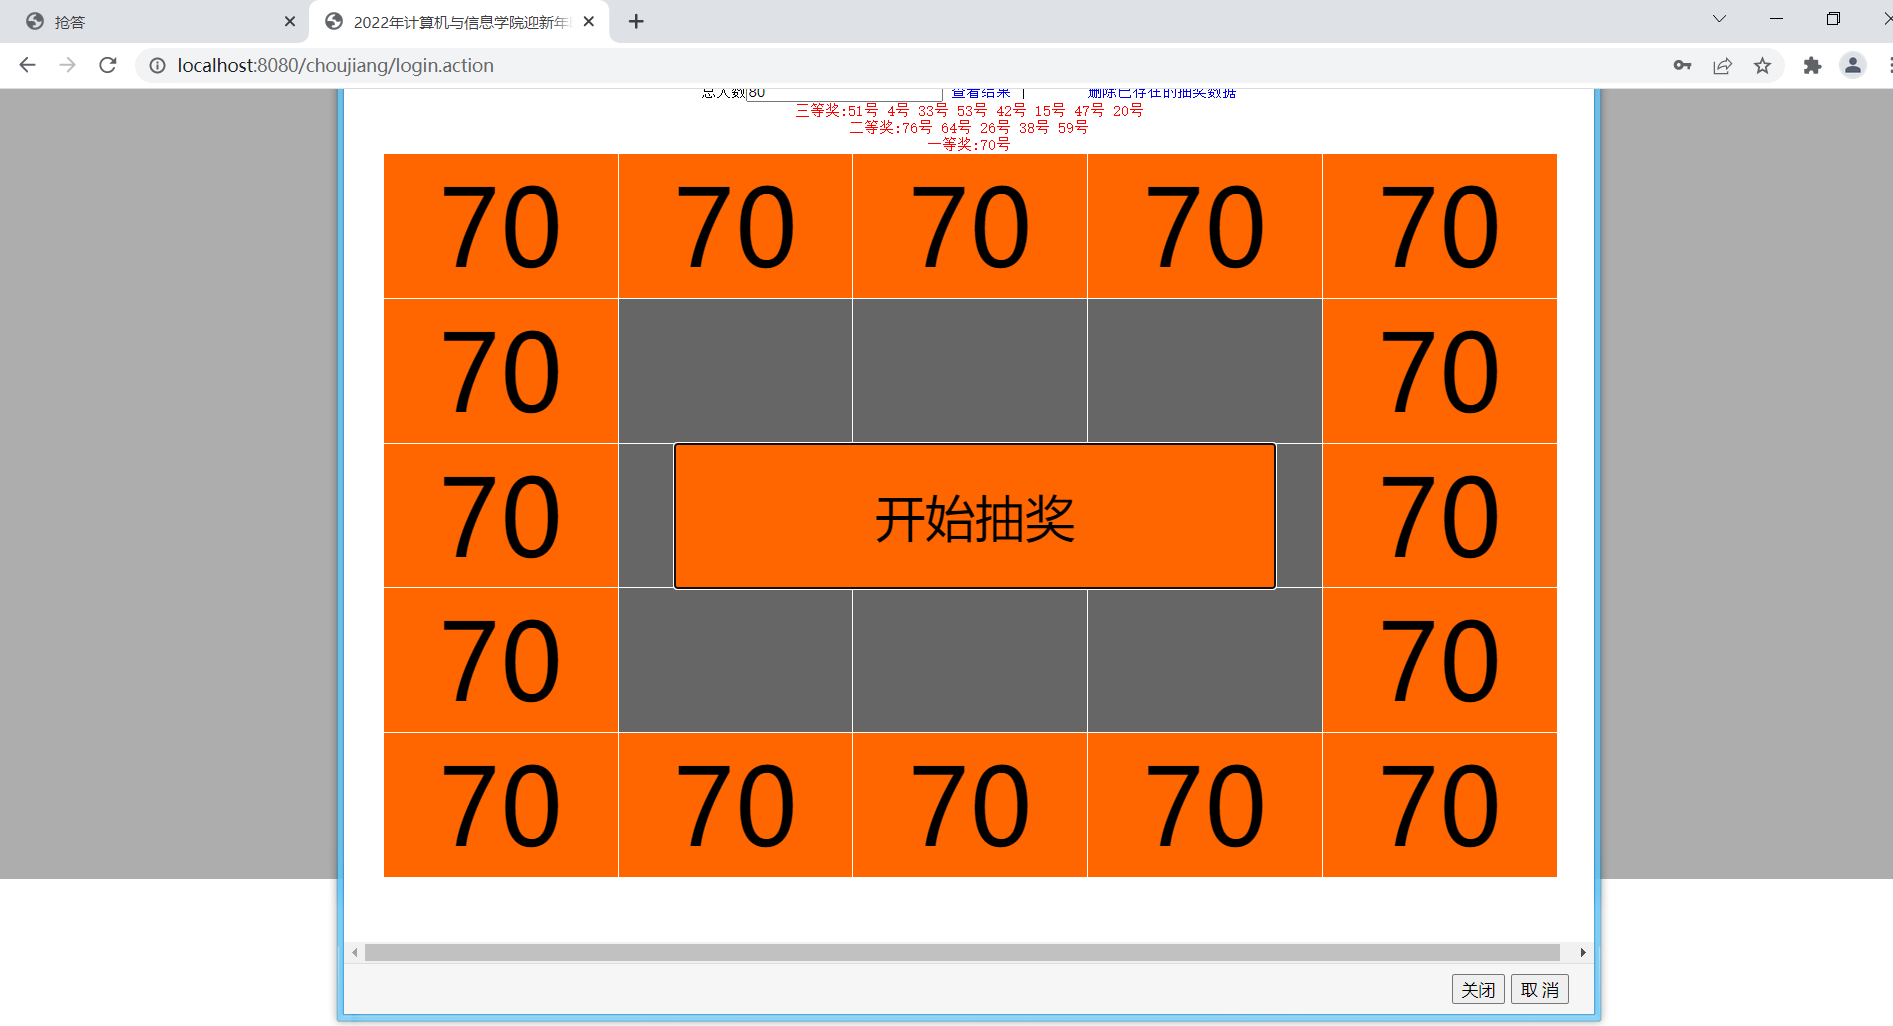Bookmark this page with the star icon
1893x1026 pixels.
pyautogui.click(x=1762, y=65)
